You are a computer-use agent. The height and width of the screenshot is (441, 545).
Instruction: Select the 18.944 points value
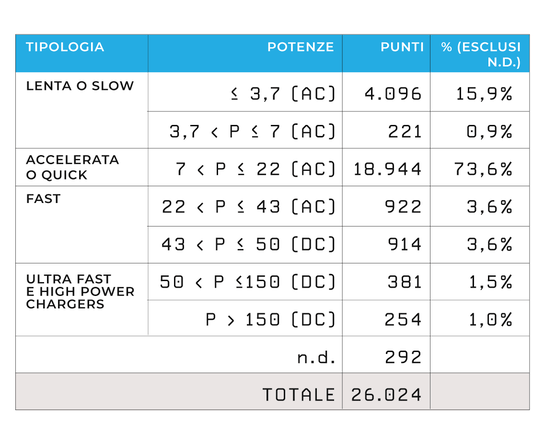coord(387,169)
